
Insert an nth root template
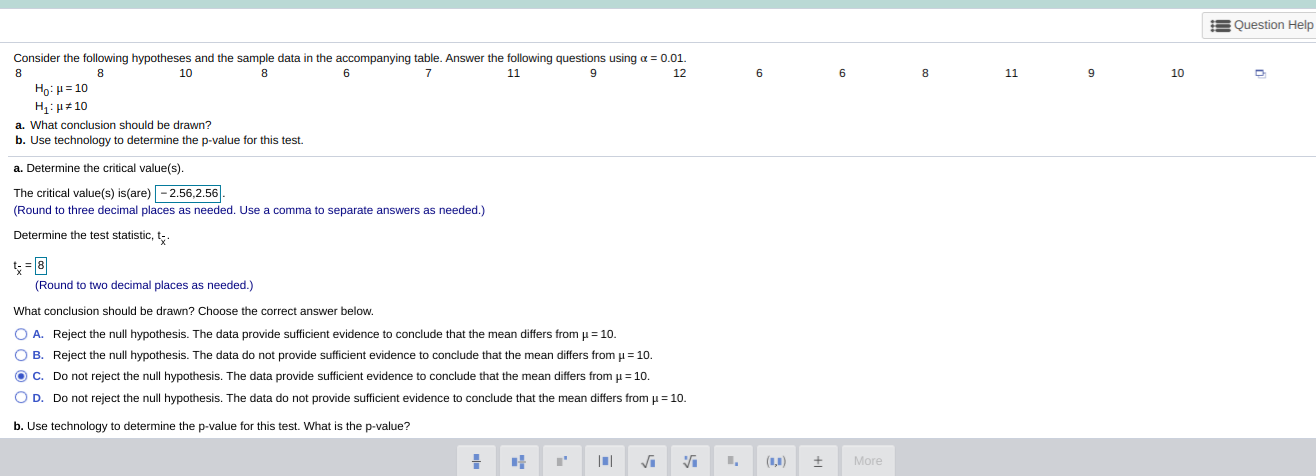coord(690,461)
